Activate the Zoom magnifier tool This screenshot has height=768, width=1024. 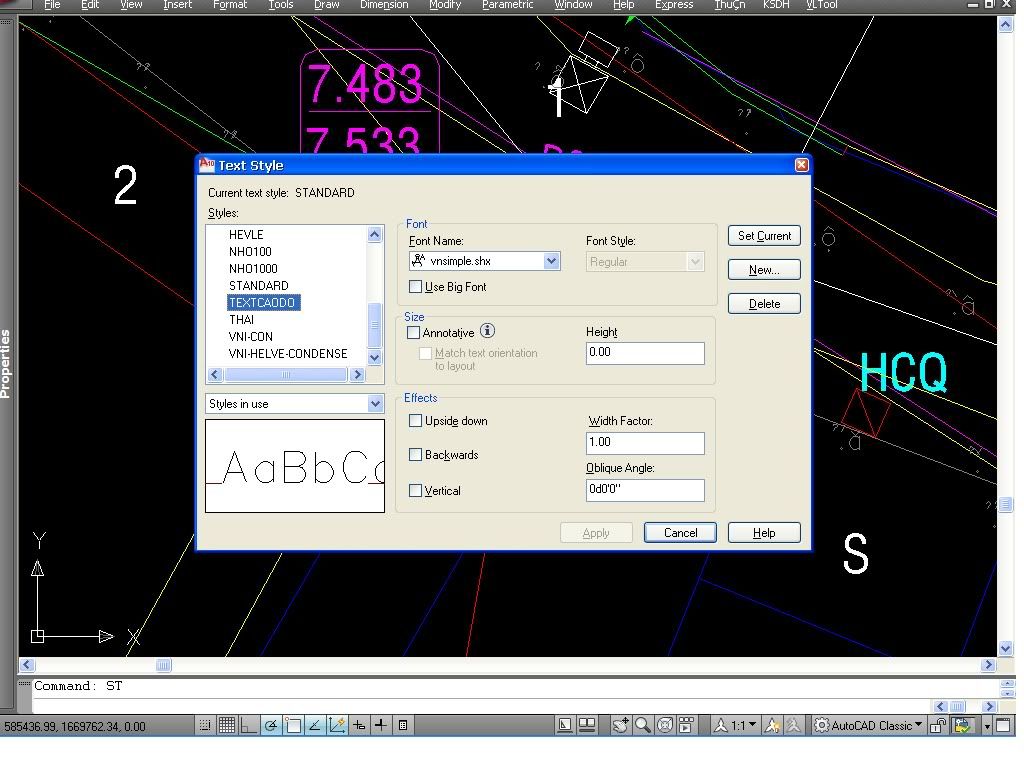coord(643,725)
